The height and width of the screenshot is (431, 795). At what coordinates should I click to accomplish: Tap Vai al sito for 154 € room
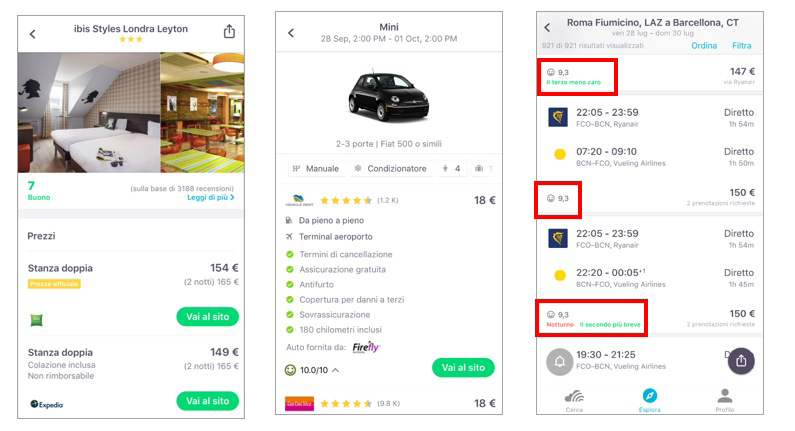207,316
